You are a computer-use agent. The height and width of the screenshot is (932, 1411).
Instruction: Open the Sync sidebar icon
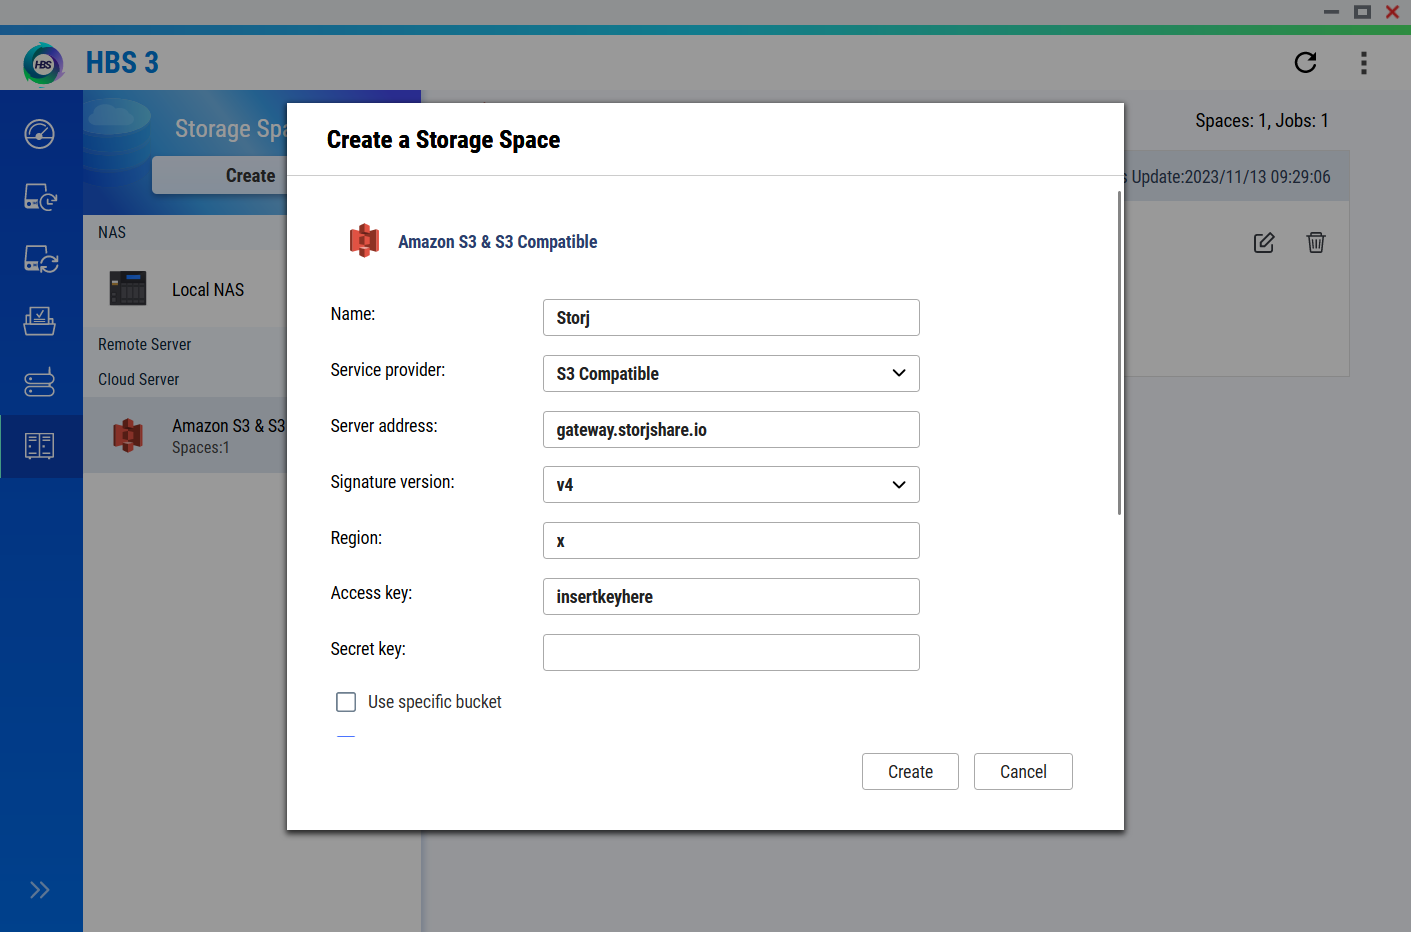pos(40,259)
